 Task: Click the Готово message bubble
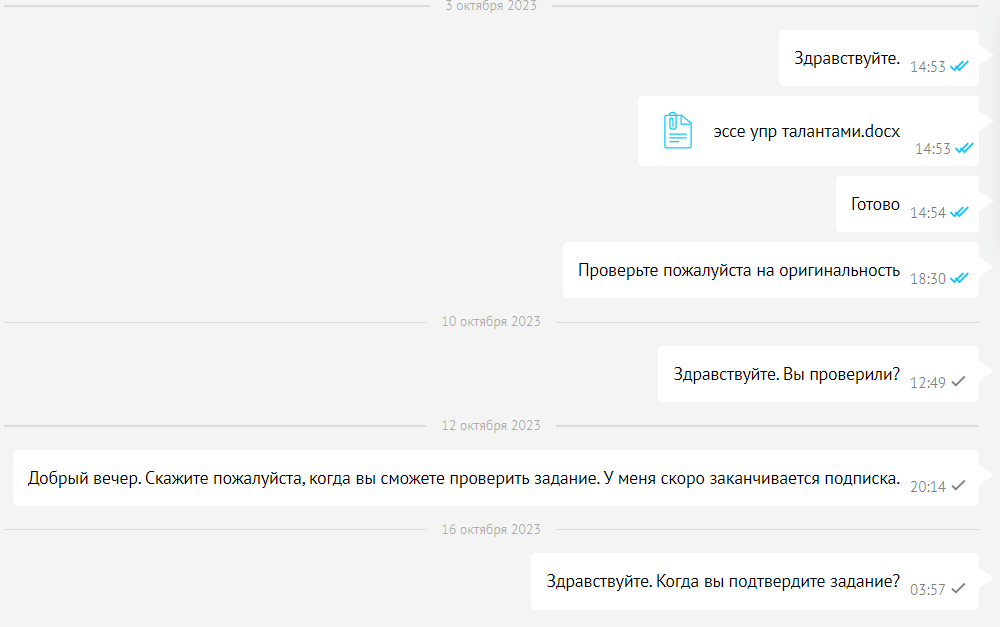click(x=875, y=203)
